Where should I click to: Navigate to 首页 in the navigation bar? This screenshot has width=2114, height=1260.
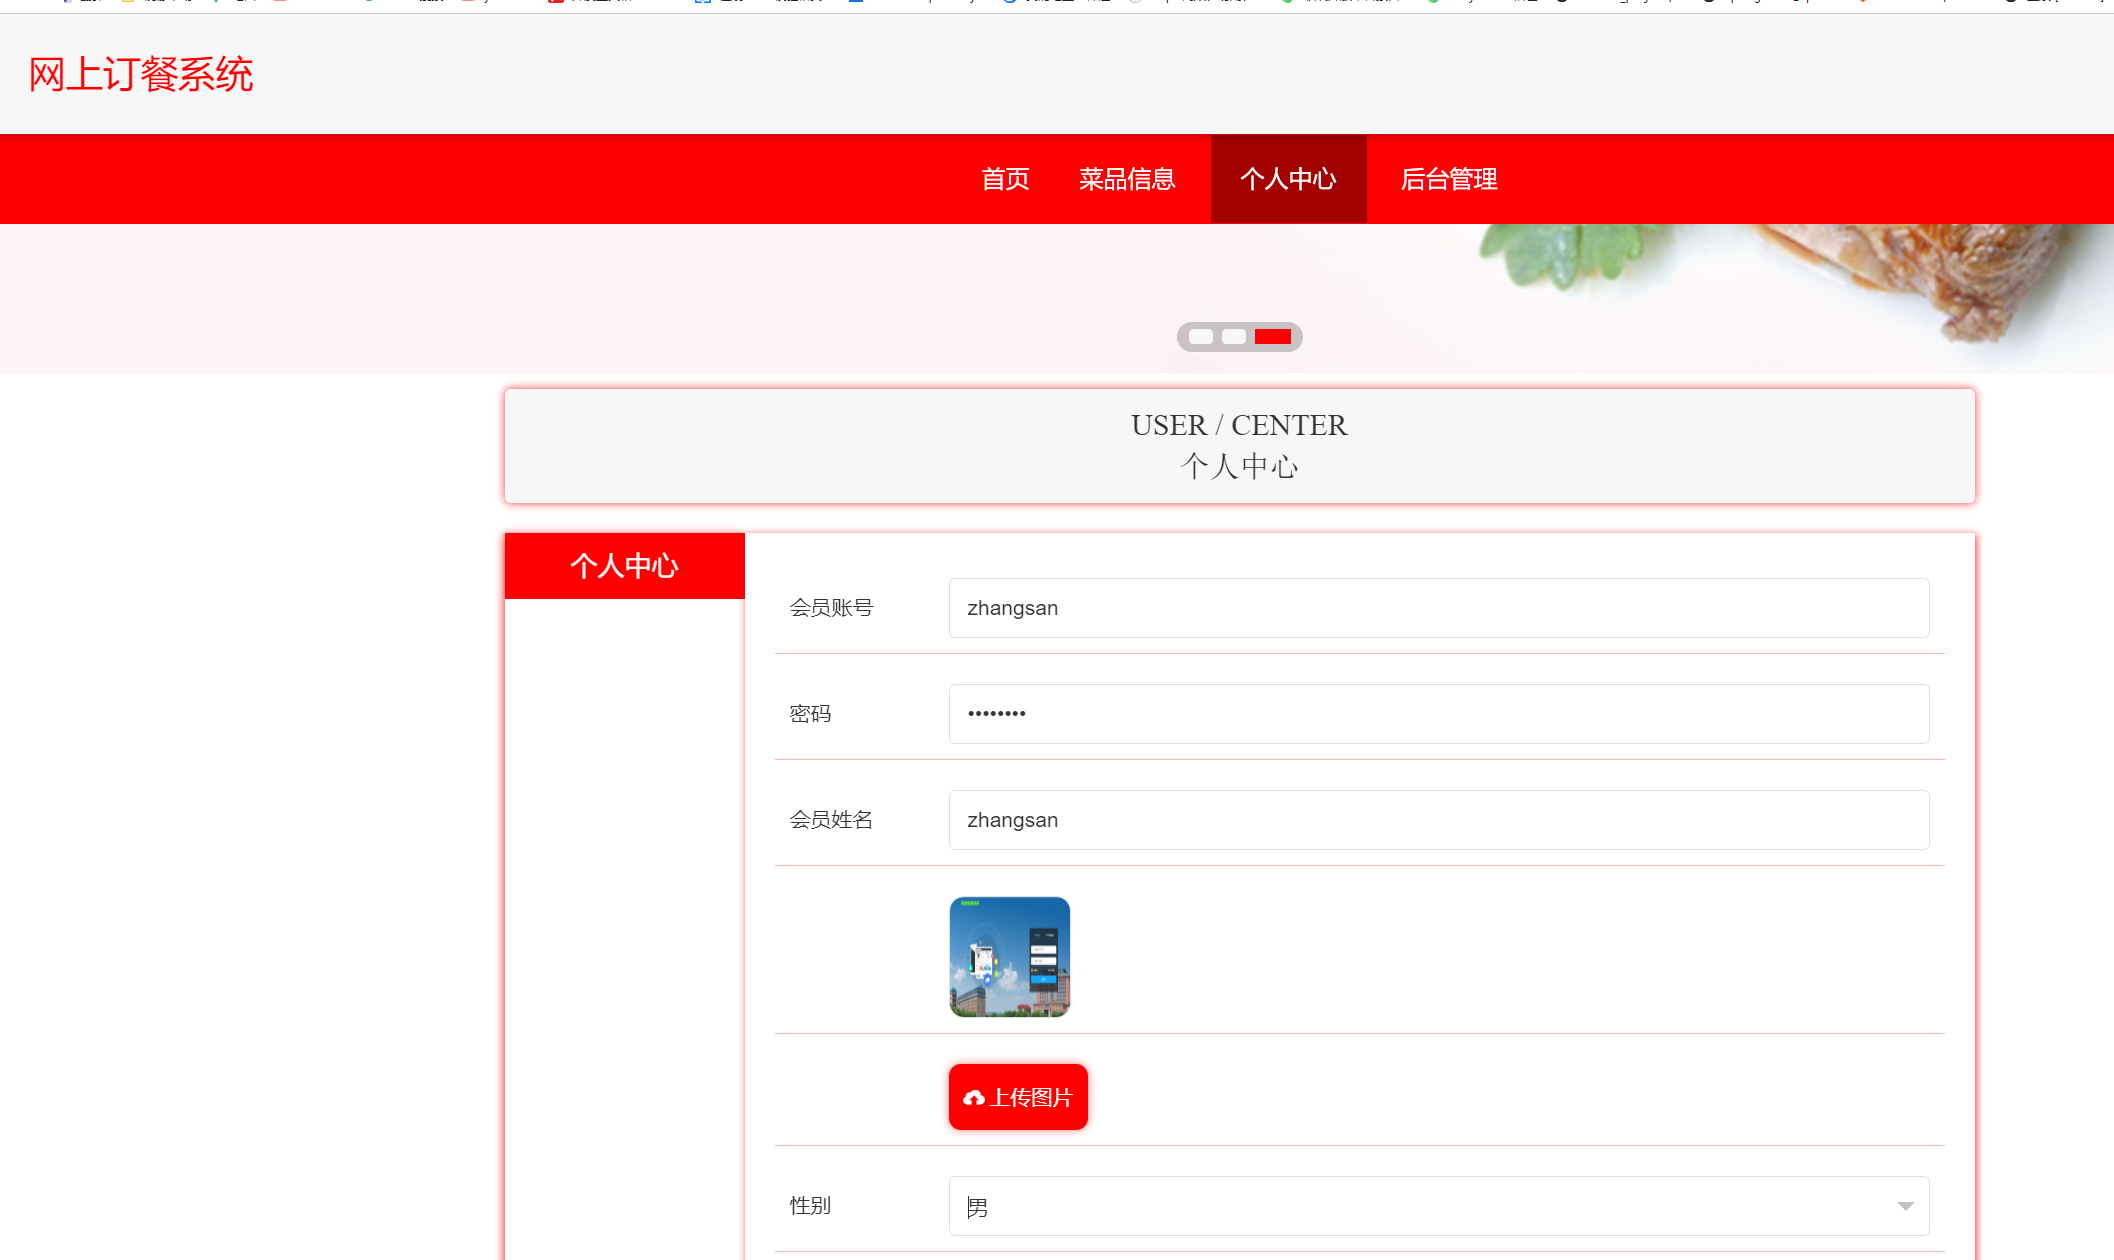pyautogui.click(x=1005, y=179)
